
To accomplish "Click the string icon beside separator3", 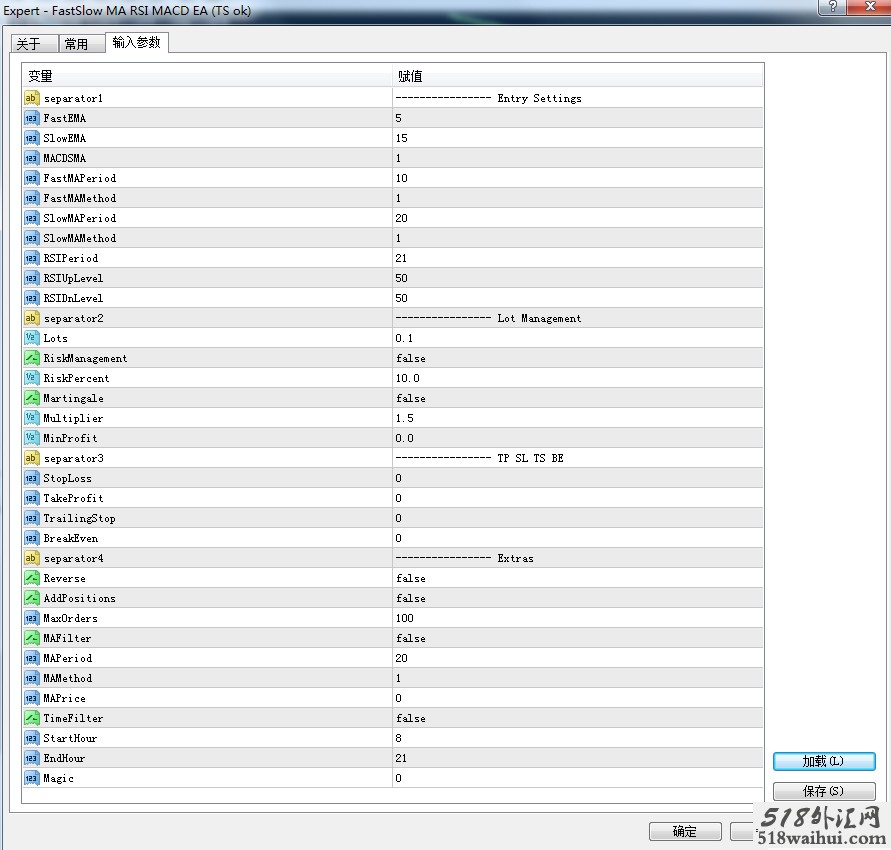I will click(x=32, y=458).
